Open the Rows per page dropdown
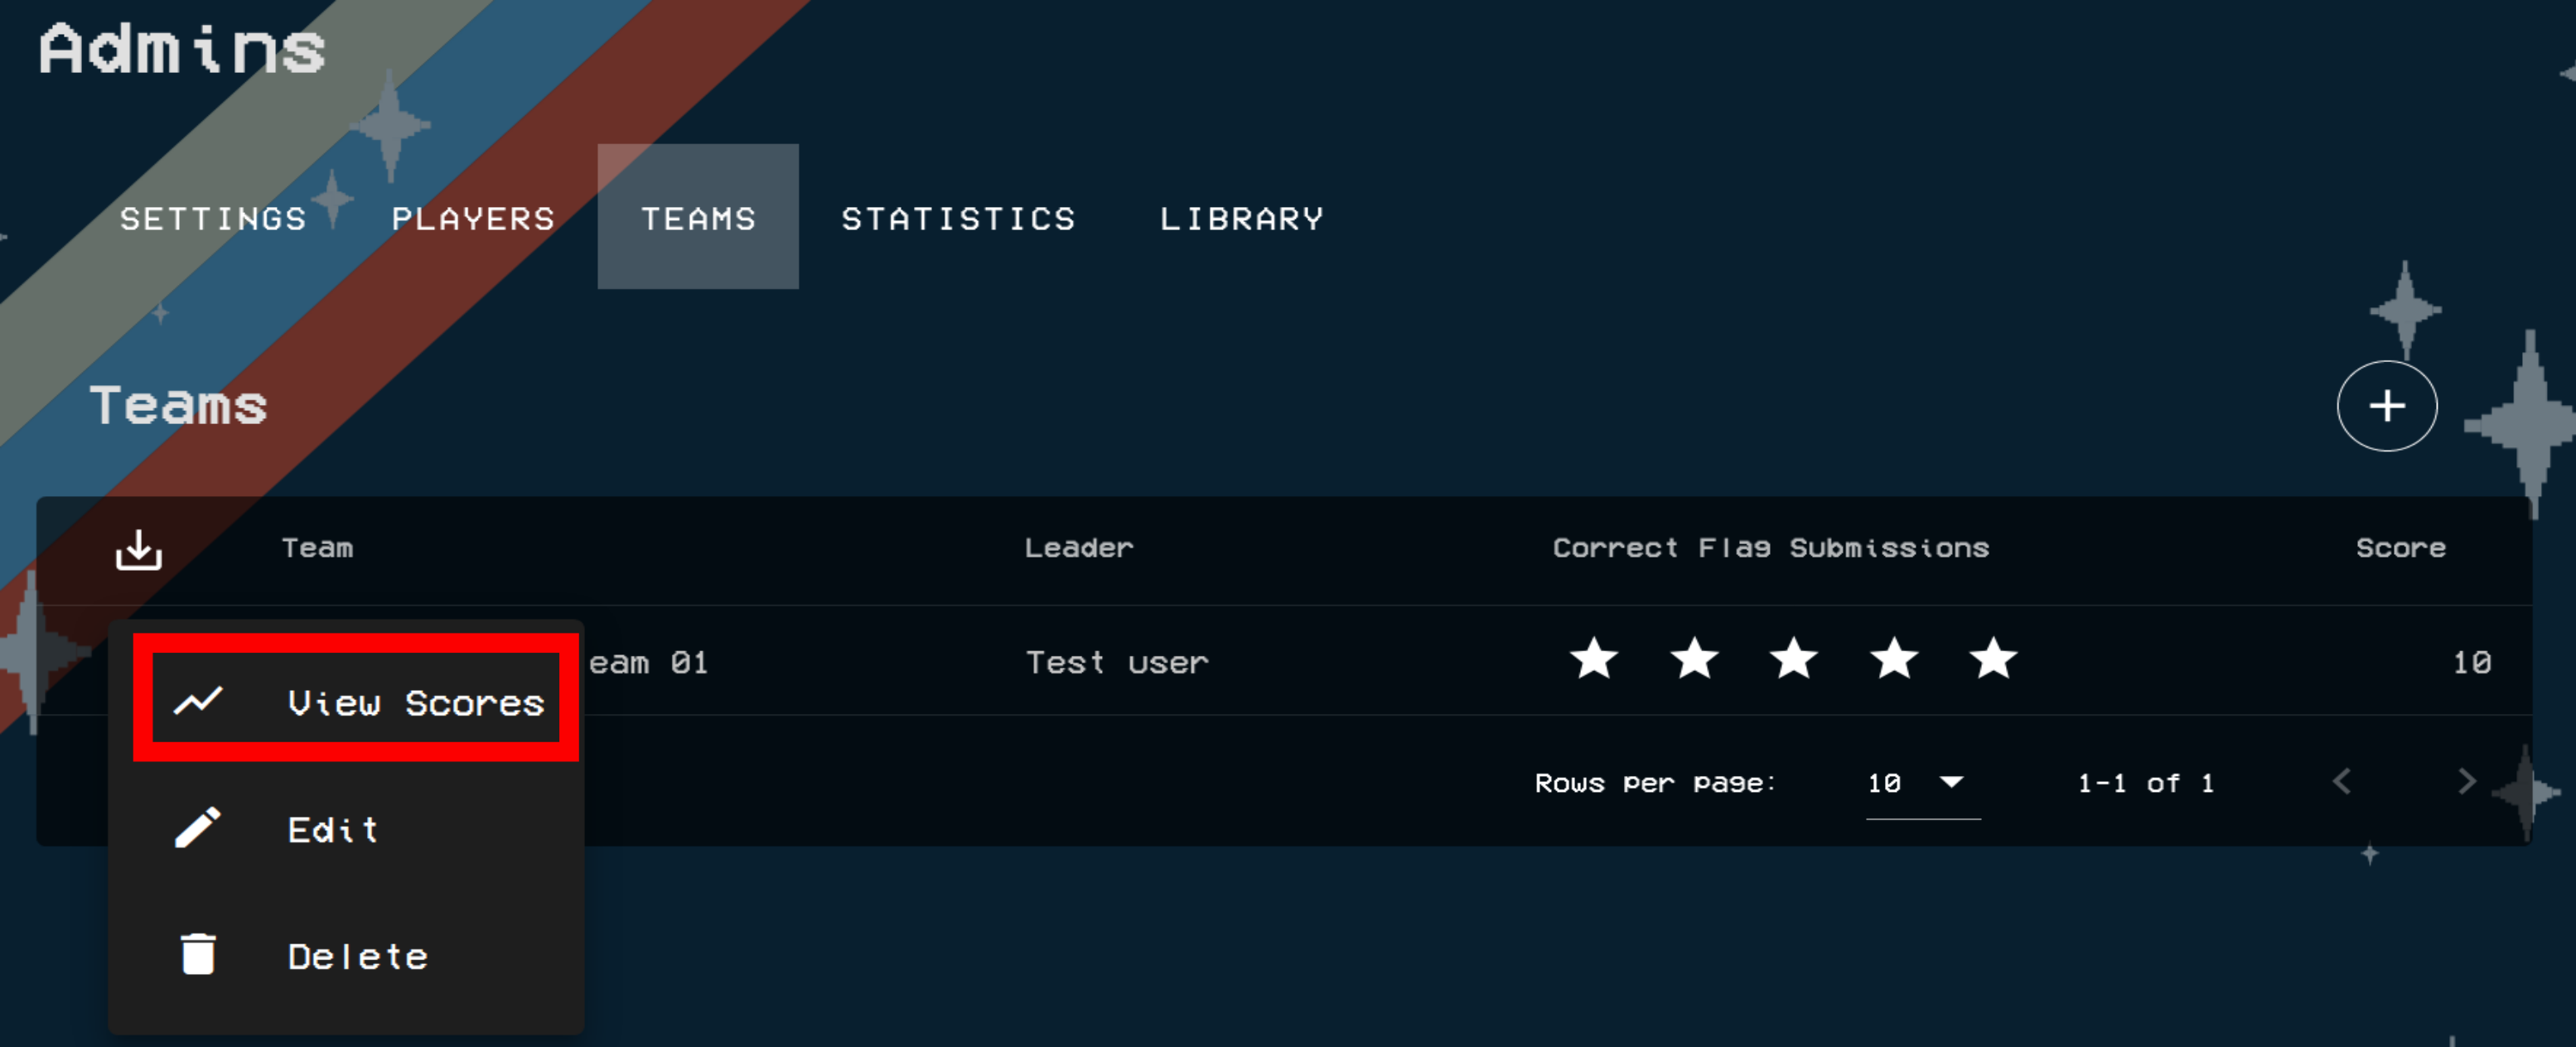This screenshot has height=1047, width=2576. coord(1917,783)
